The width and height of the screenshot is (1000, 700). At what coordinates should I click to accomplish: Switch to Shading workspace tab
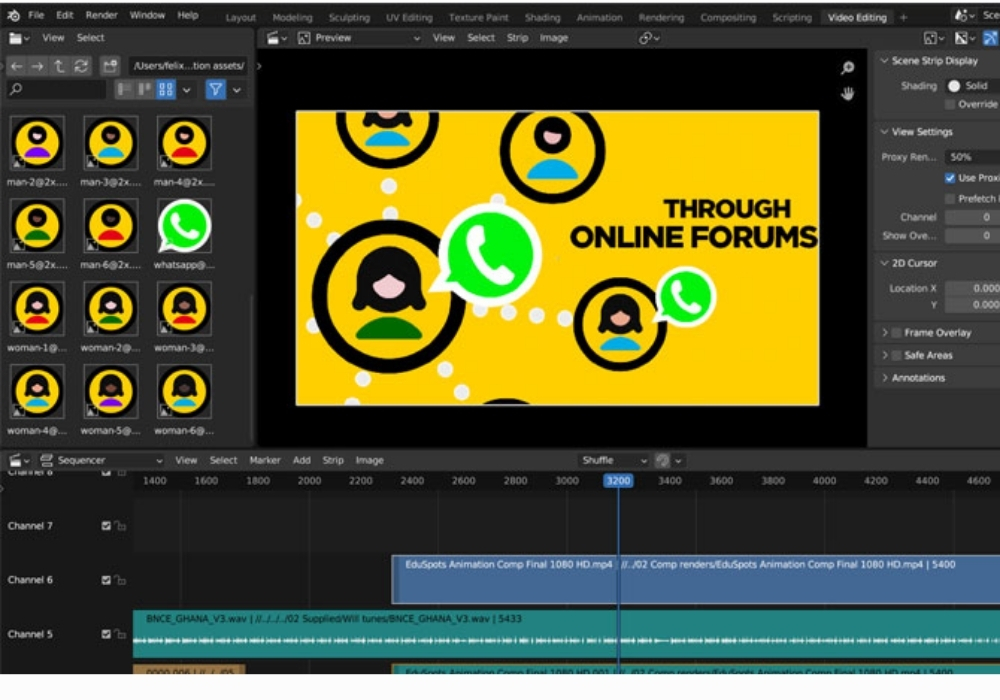pos(542,18)
